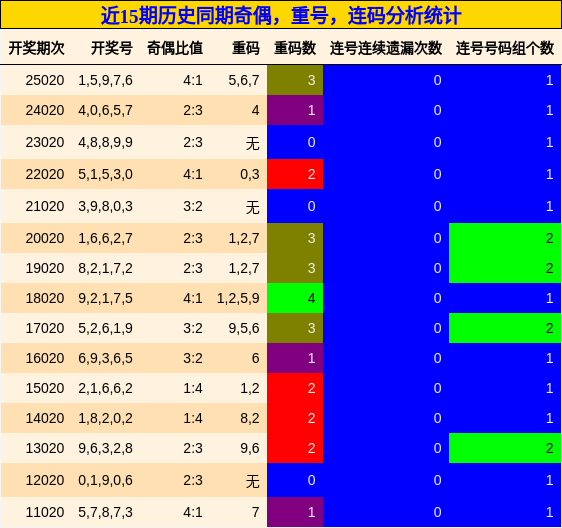Click omission count 0 in row 19020
This screenshot has height=528, width=562.
tap(386, 268)
